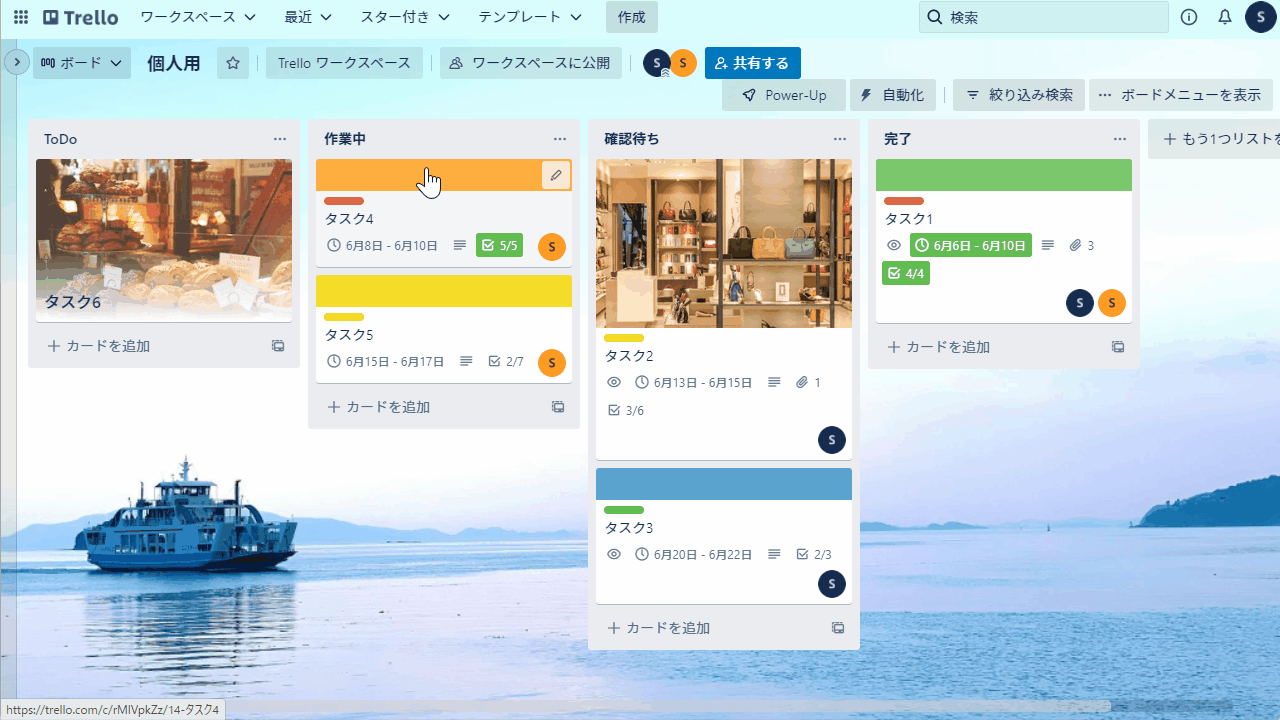Open the notifications bell

[x=1224, y=17]
